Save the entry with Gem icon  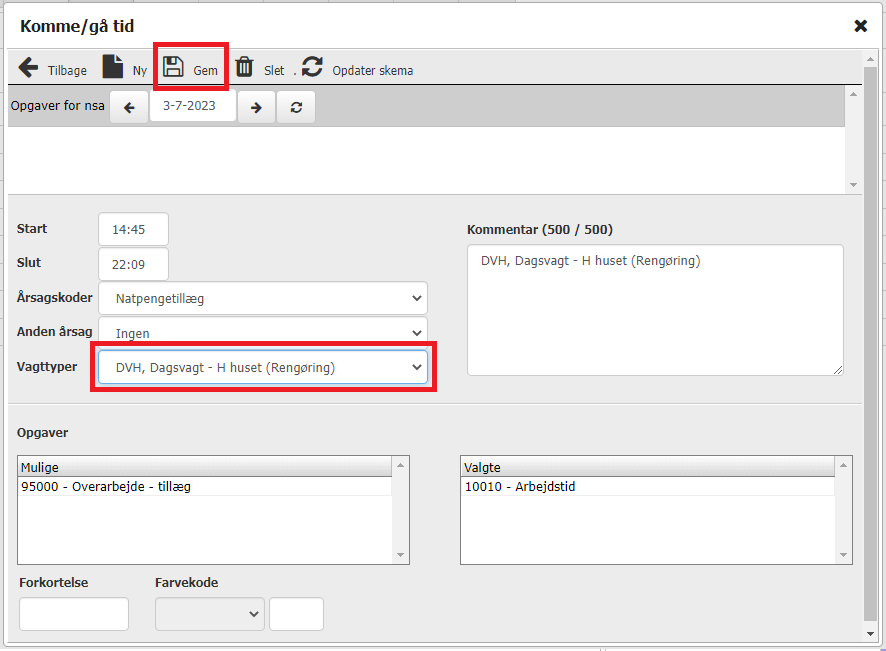174,68
